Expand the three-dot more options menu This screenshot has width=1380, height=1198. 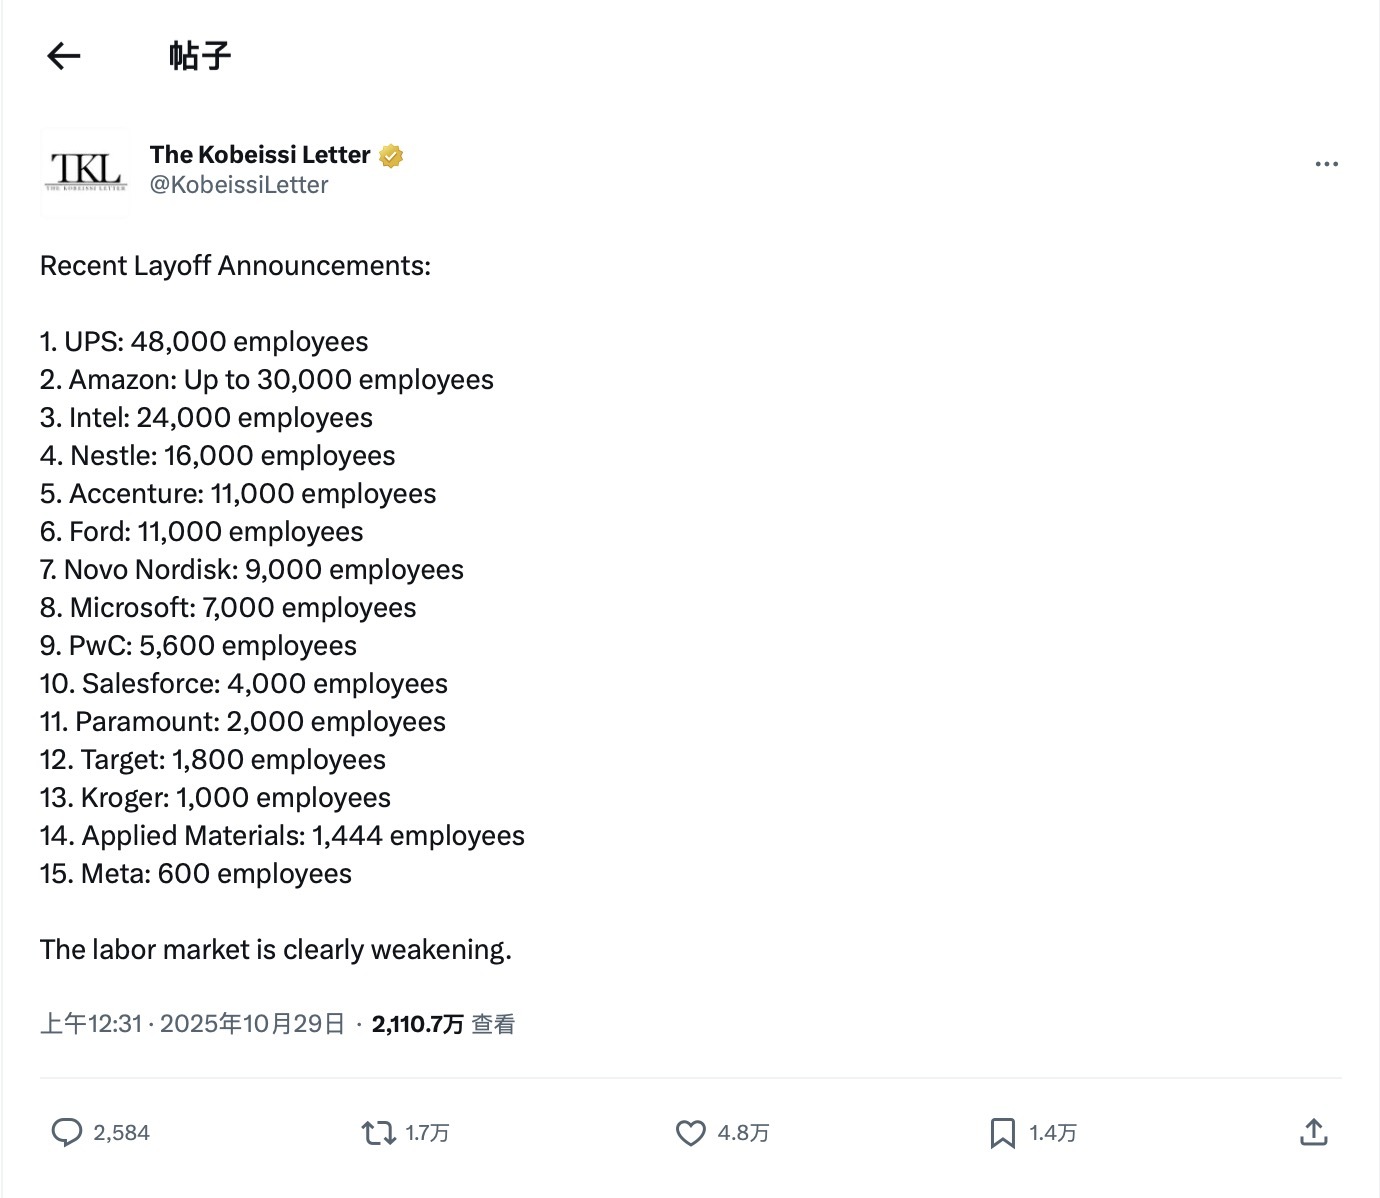pyautogui.click(x=1326, y=164)
